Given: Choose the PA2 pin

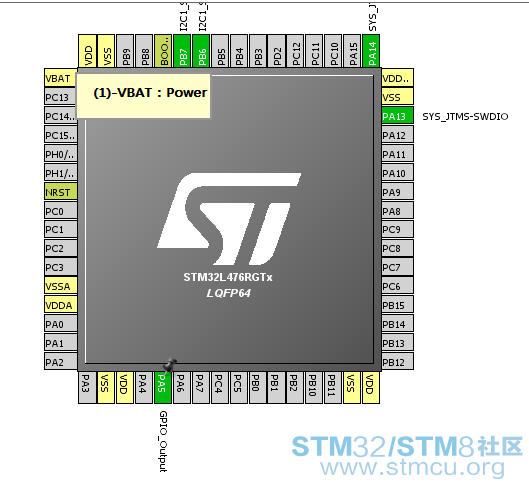Looking at the screenshot, I should click(61, 362).
